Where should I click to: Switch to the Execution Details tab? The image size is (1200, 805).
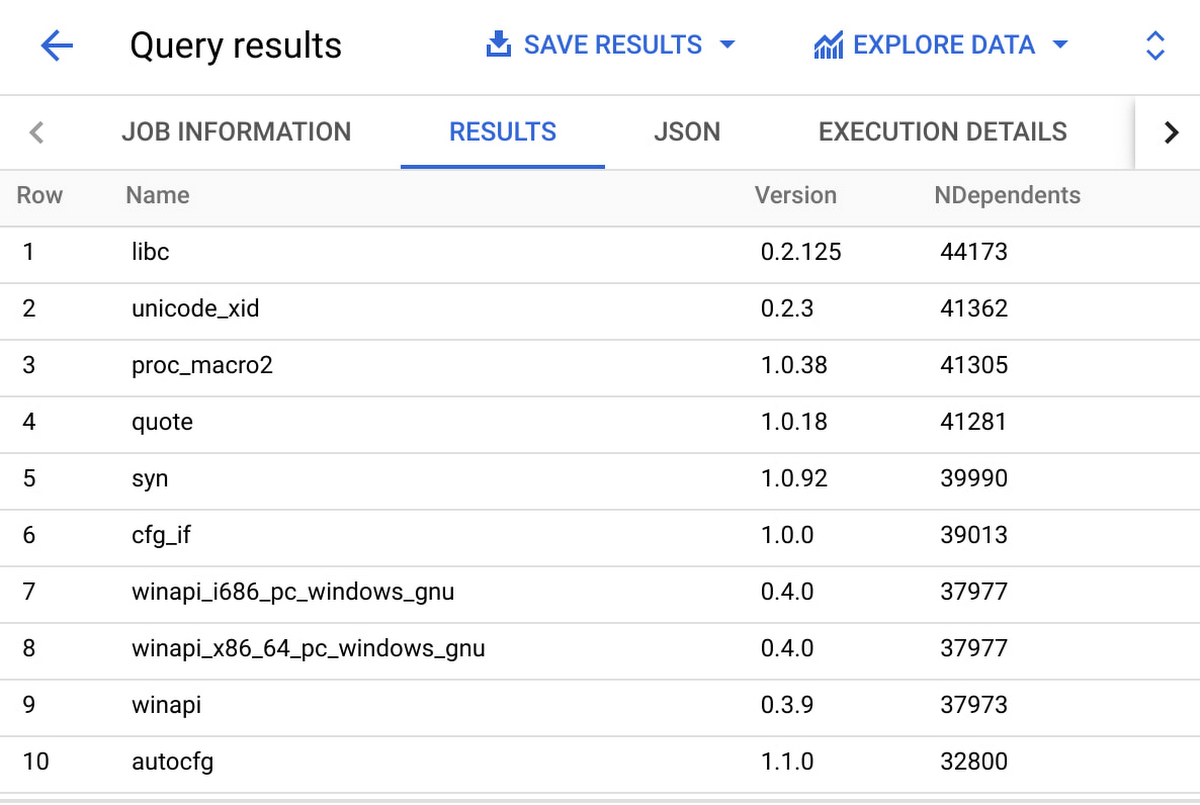click(x=943, y=132)
